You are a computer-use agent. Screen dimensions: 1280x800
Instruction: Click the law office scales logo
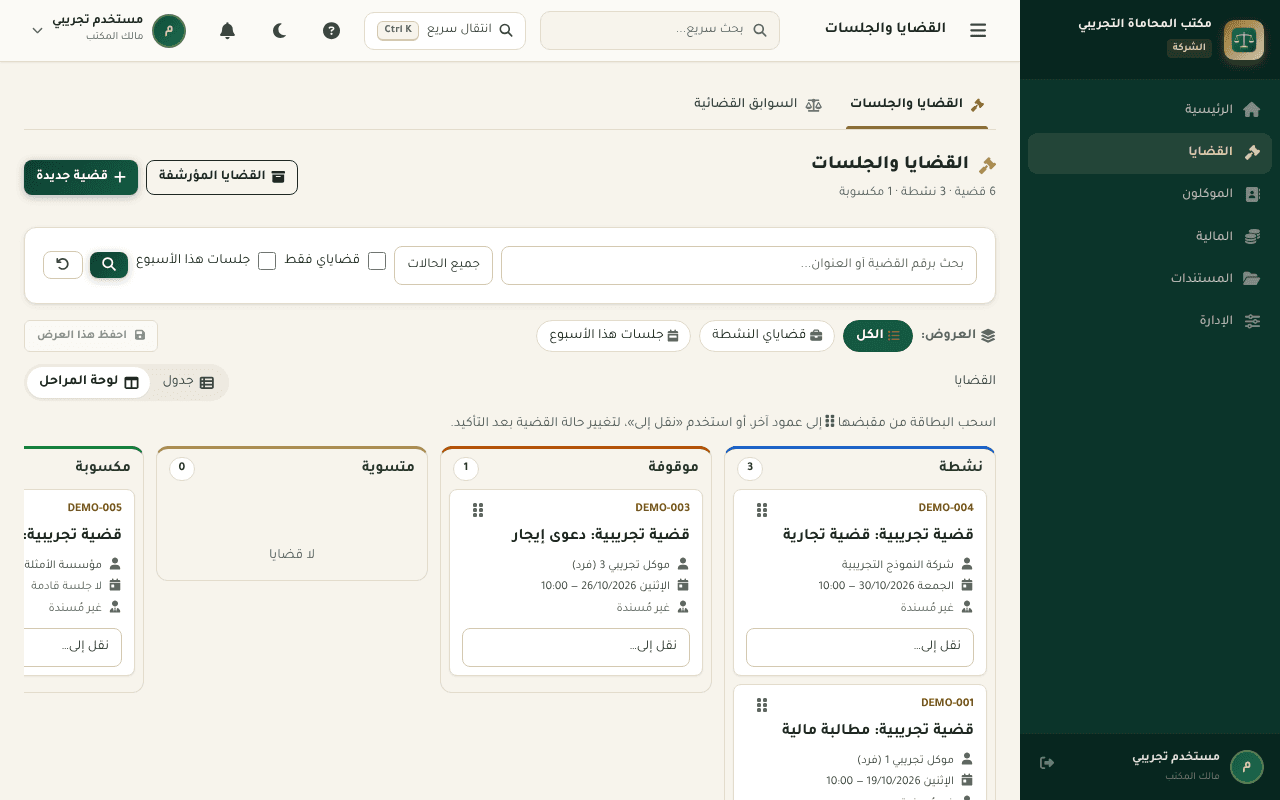(x=1244, y=40)
